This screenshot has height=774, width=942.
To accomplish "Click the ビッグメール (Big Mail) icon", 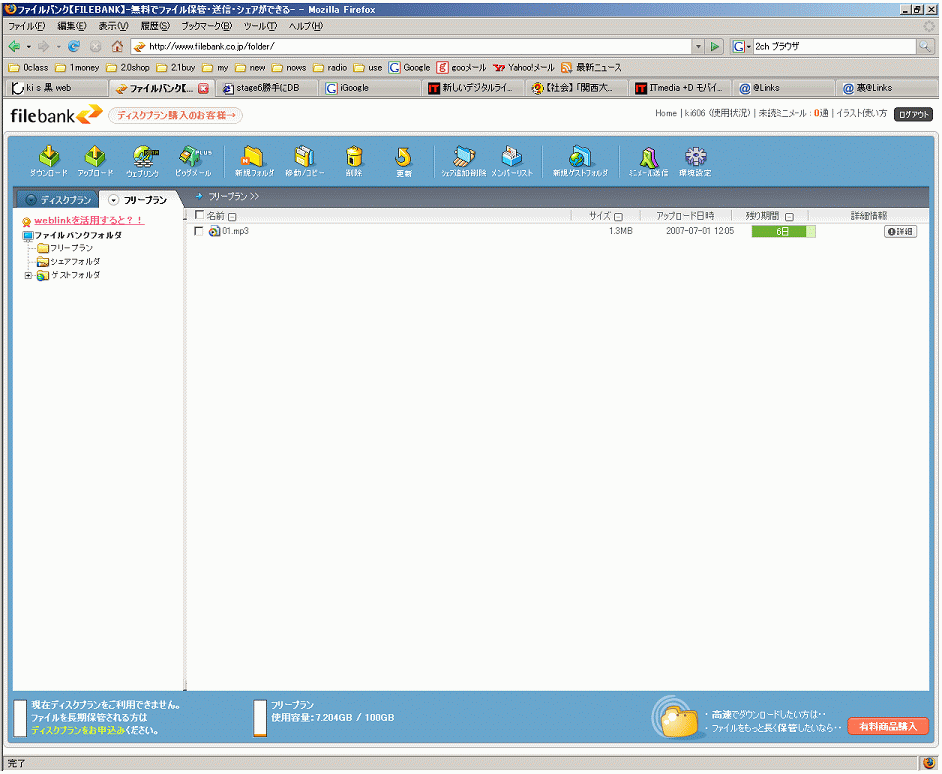I will [193, 160].
